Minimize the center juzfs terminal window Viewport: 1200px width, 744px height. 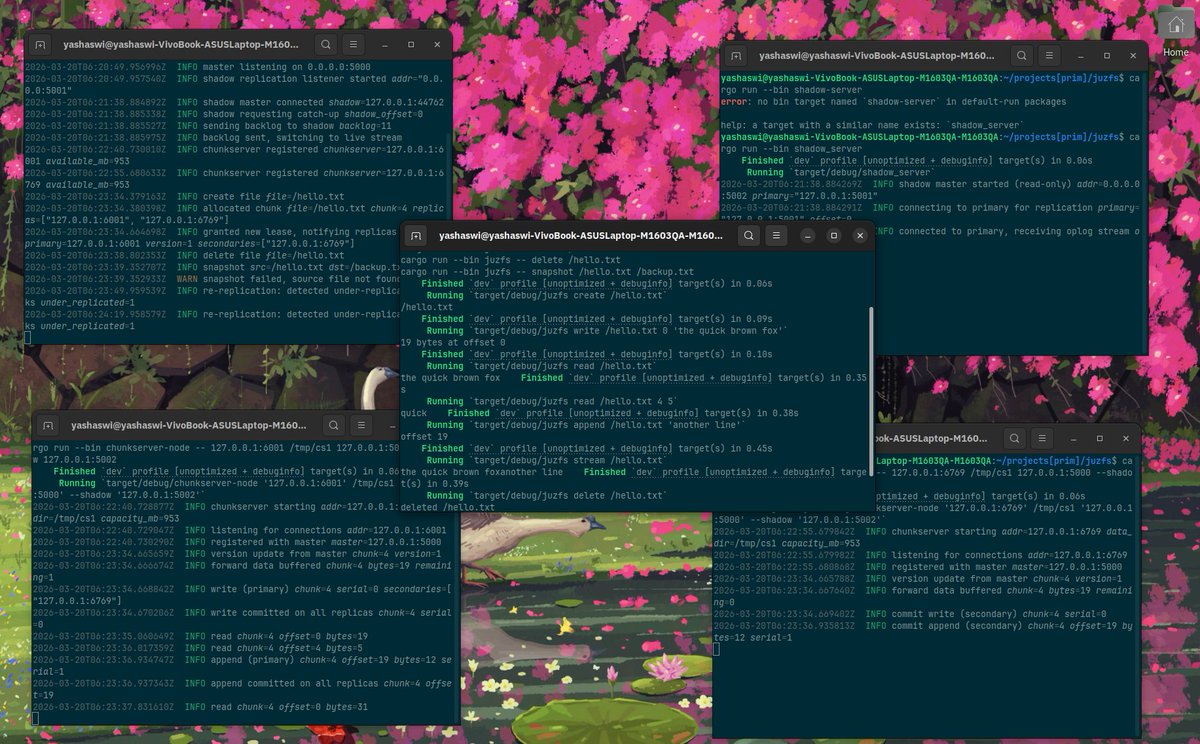pos(807,235)
